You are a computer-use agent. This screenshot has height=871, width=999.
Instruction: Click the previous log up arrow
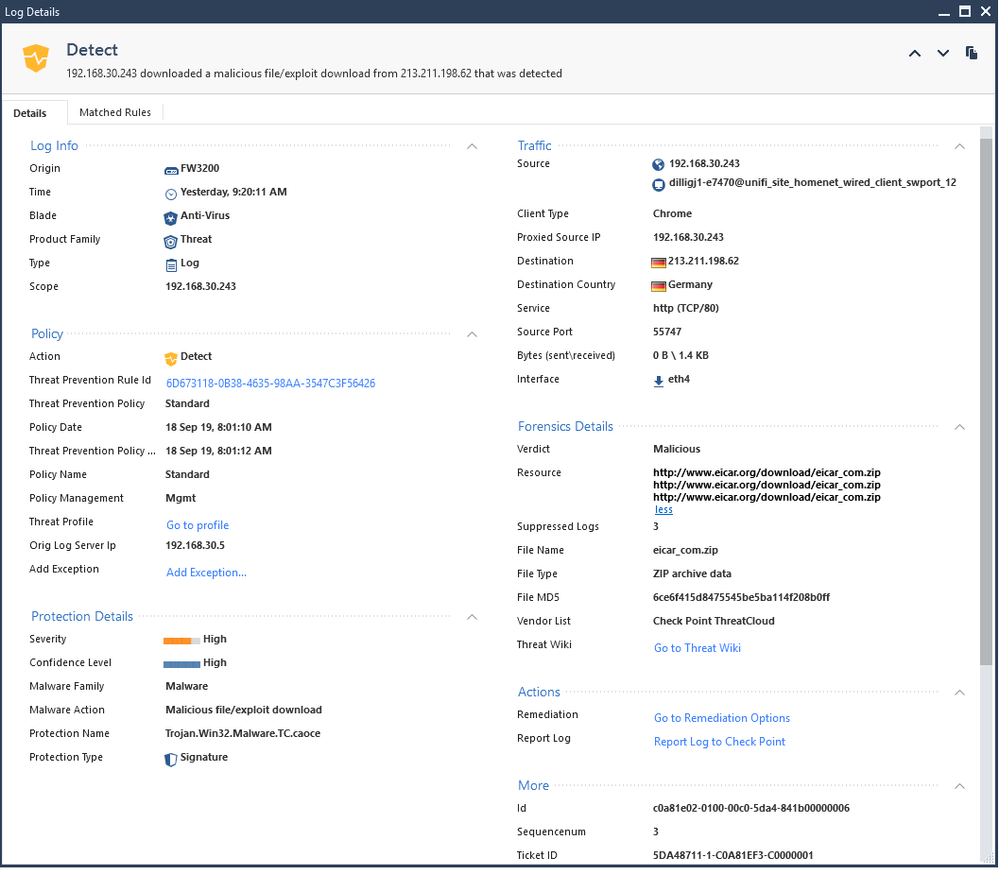pyautogui.click(x=914, y=54)
